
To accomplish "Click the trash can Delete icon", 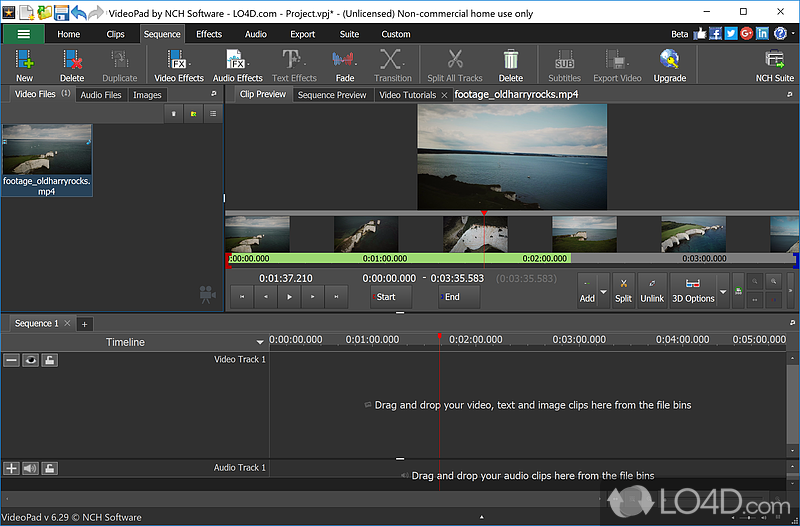I will 511,65.
